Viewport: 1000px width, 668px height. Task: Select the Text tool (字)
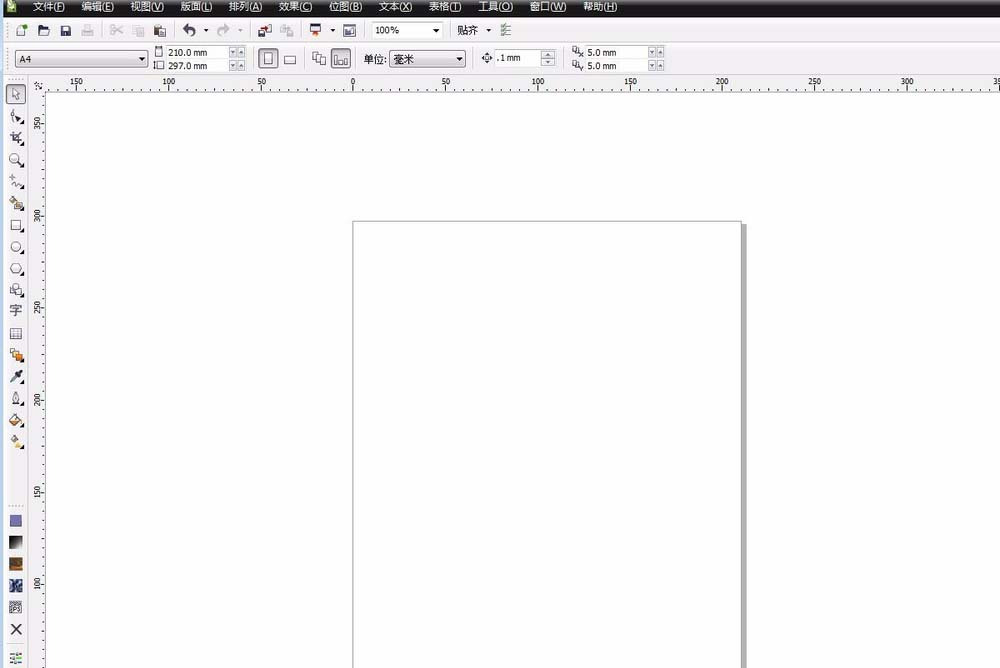click(x=16, y=311)
